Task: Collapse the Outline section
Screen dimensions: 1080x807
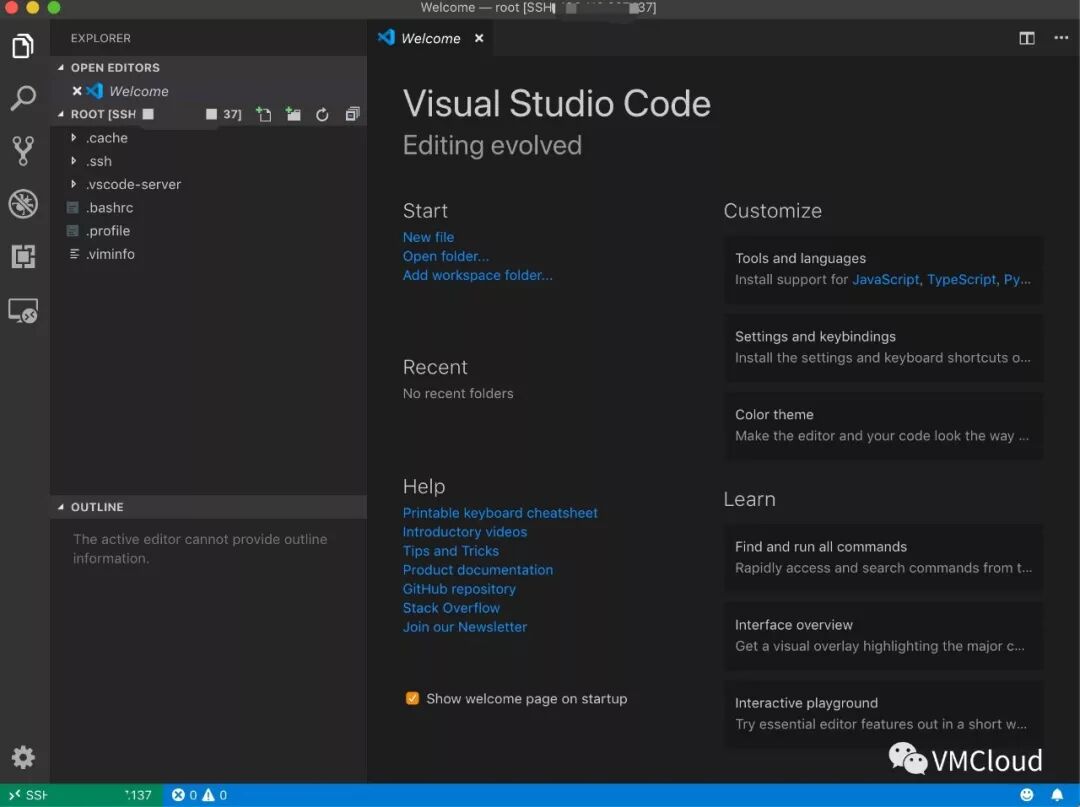Action: click(61, 507)
